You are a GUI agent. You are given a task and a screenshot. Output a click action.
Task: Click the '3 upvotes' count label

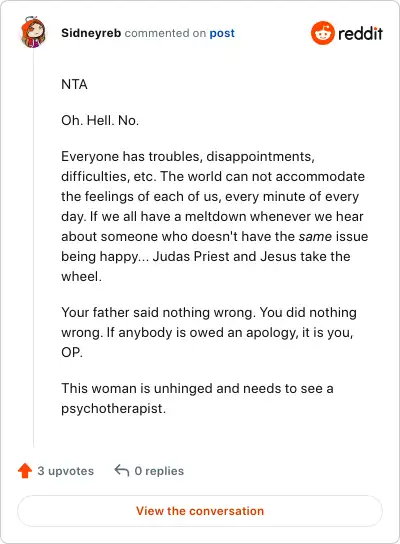point(66,471)
